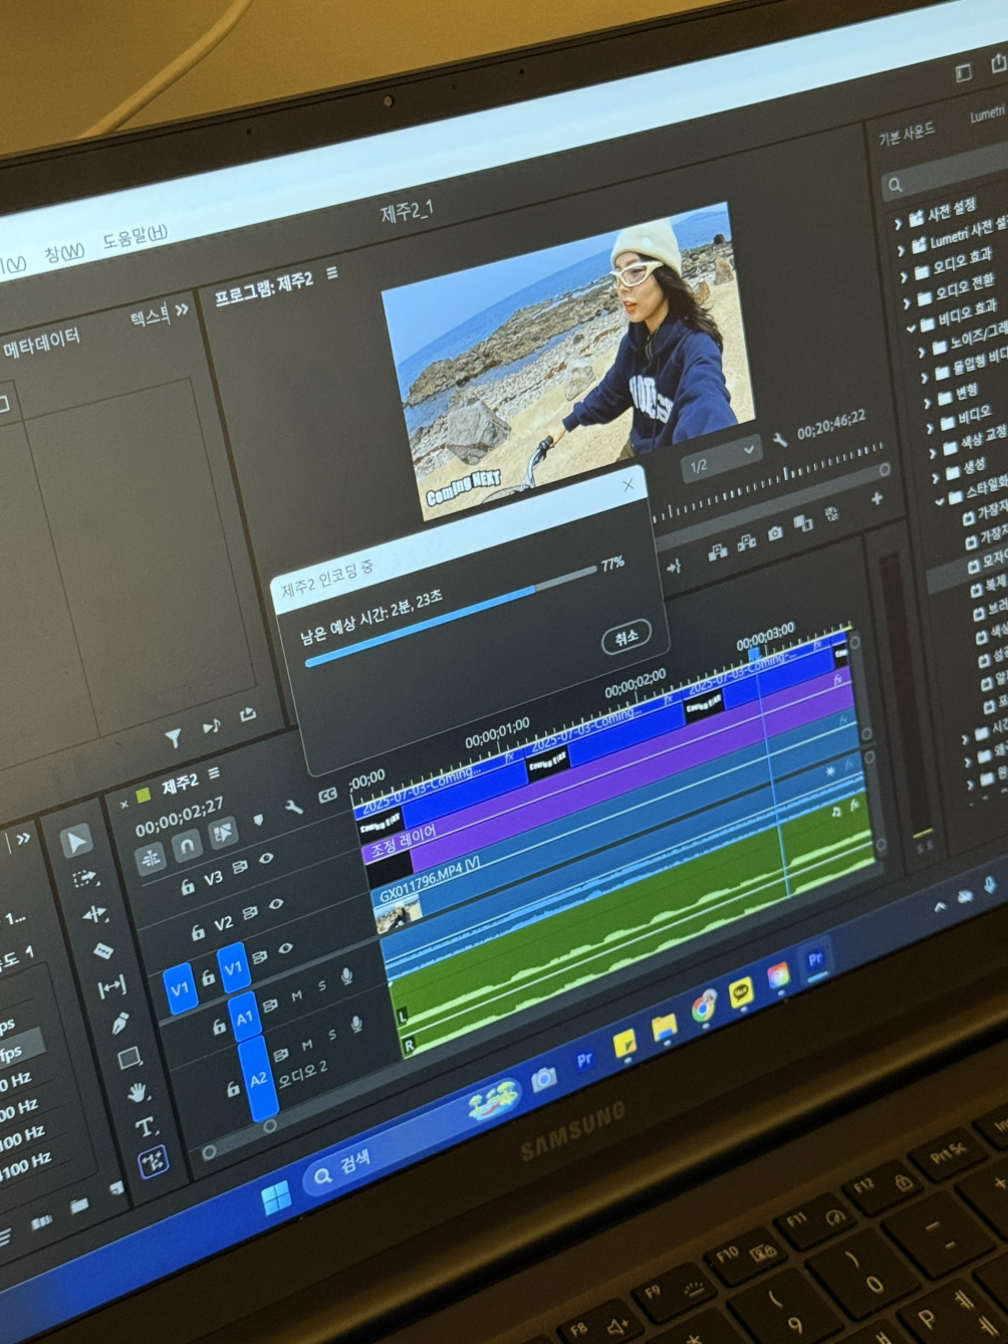Open the 창(W) menu
Image resolution: width=1008 pixels, height=1344 pixels.
(x=65, y=254)
